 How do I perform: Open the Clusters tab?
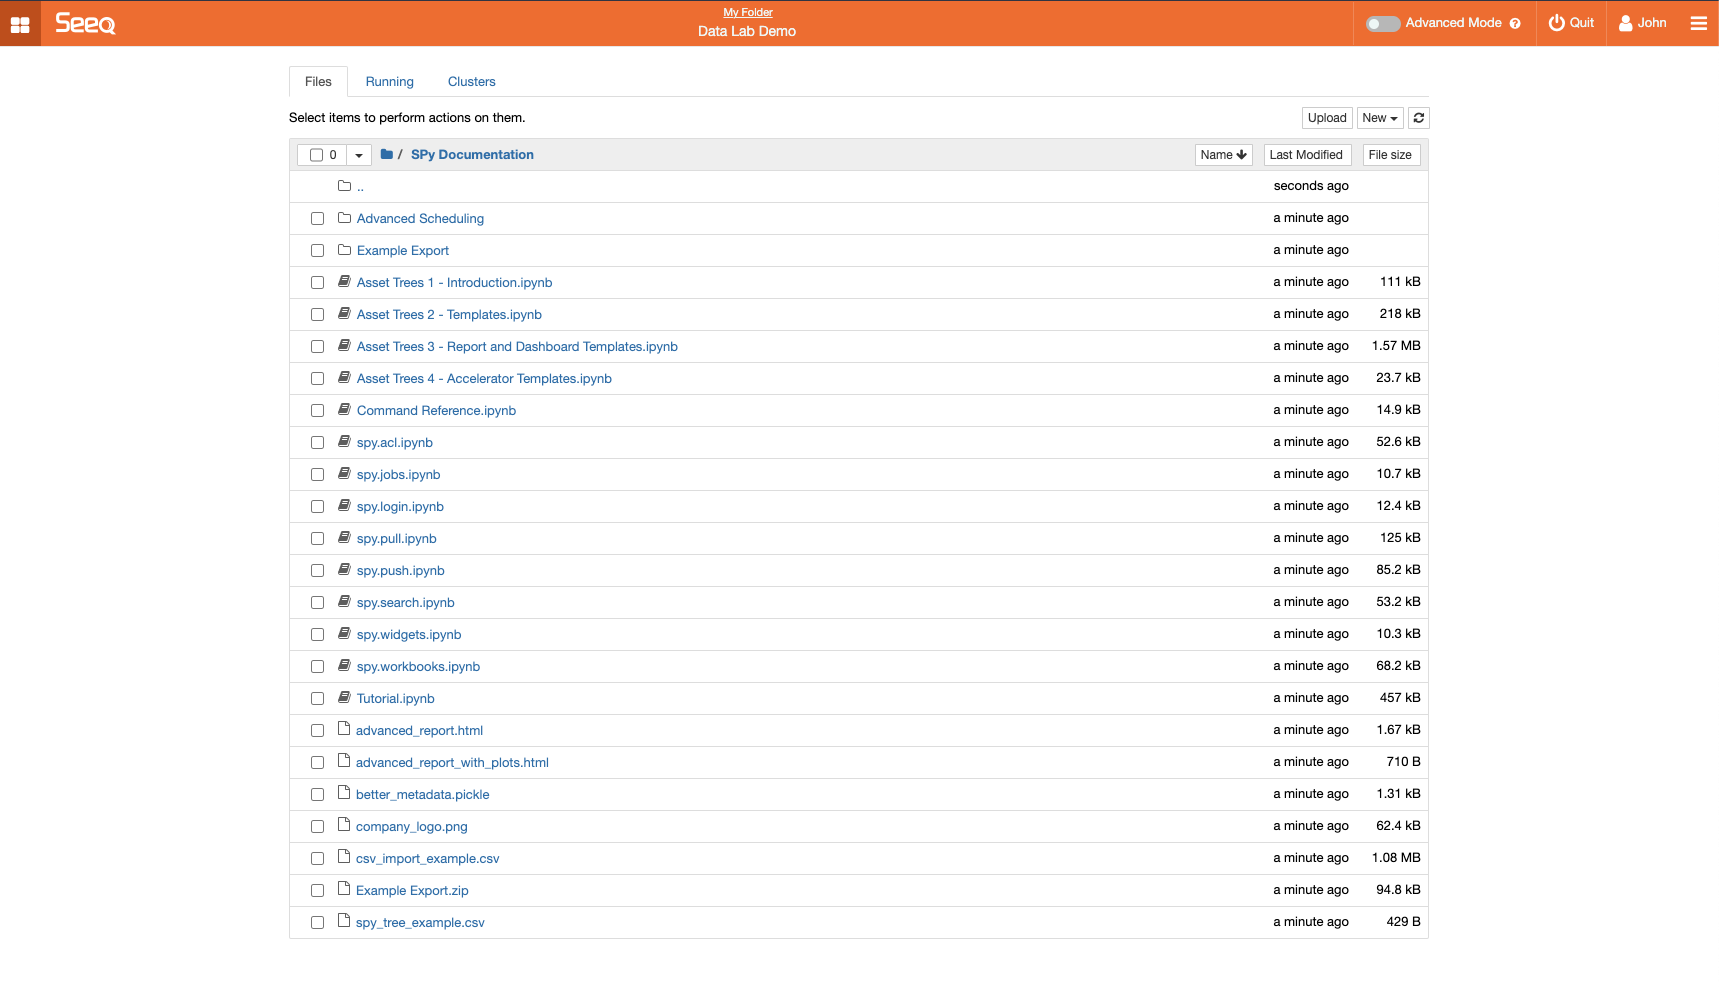point(471,82)
